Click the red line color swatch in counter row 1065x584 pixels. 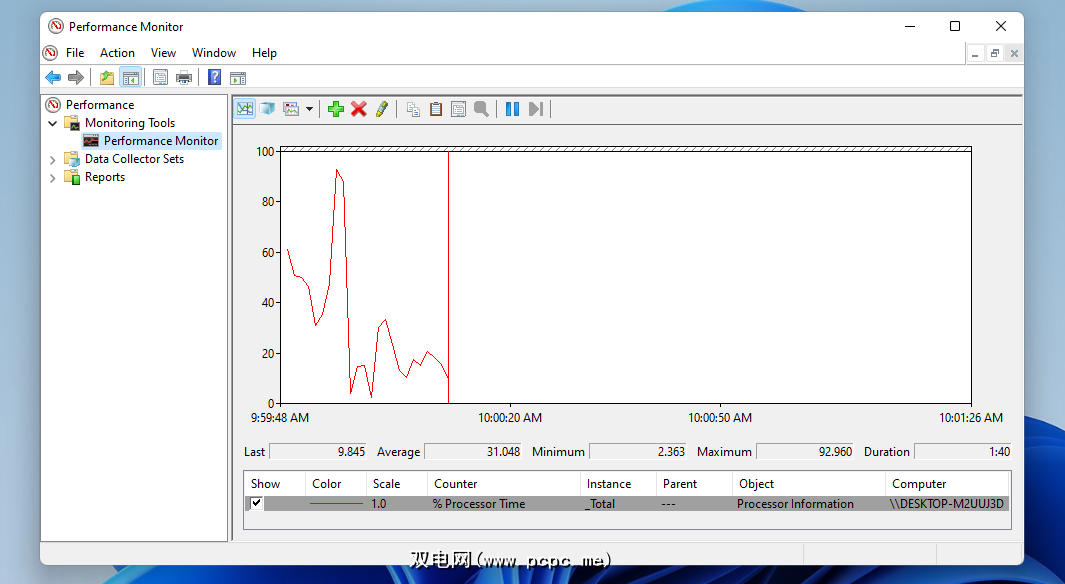coord(336,504)
